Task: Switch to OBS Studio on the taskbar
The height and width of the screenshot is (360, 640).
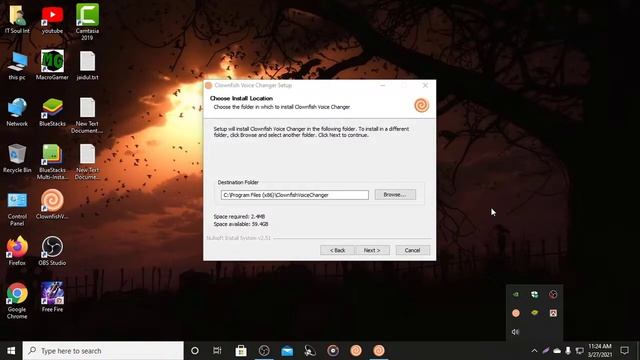Action: tap(264, 351)
